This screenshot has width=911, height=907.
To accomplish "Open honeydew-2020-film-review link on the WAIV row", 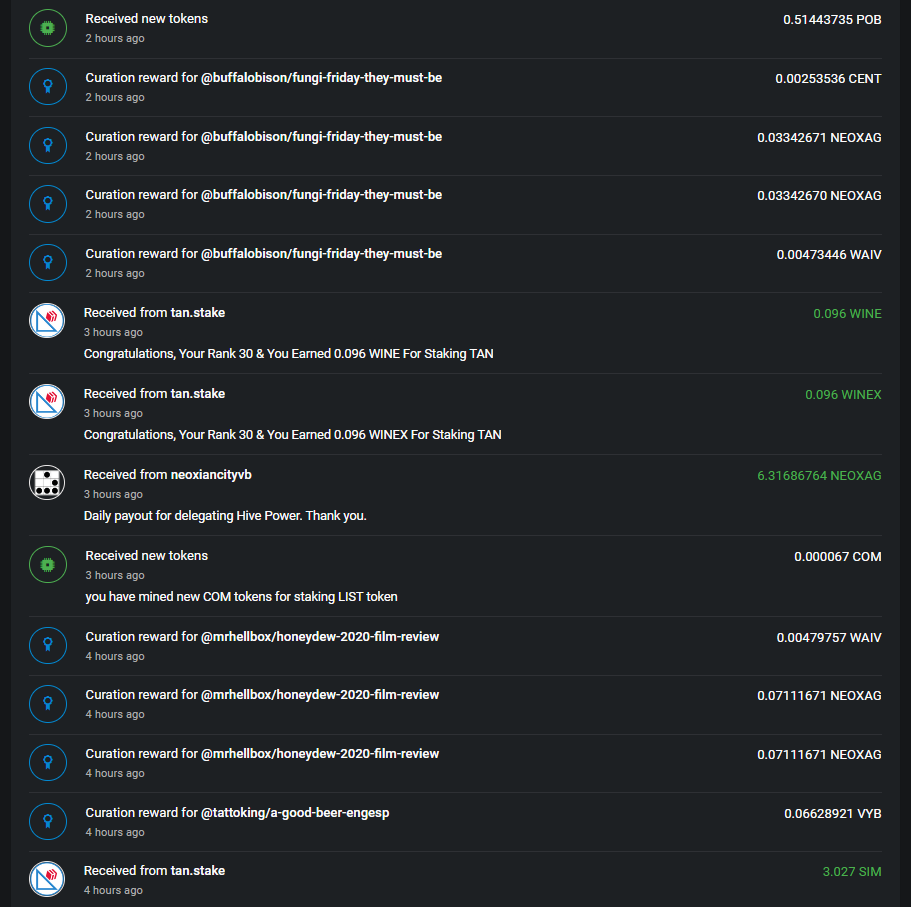I will point(320,637).
